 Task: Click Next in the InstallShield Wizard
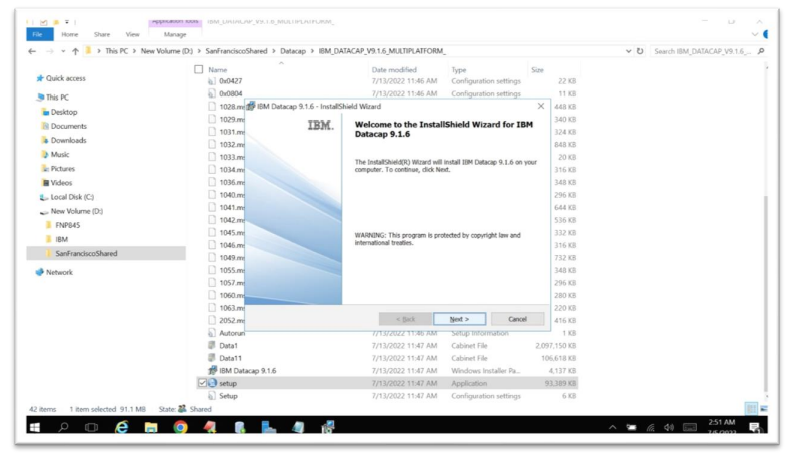click(459, 319)
